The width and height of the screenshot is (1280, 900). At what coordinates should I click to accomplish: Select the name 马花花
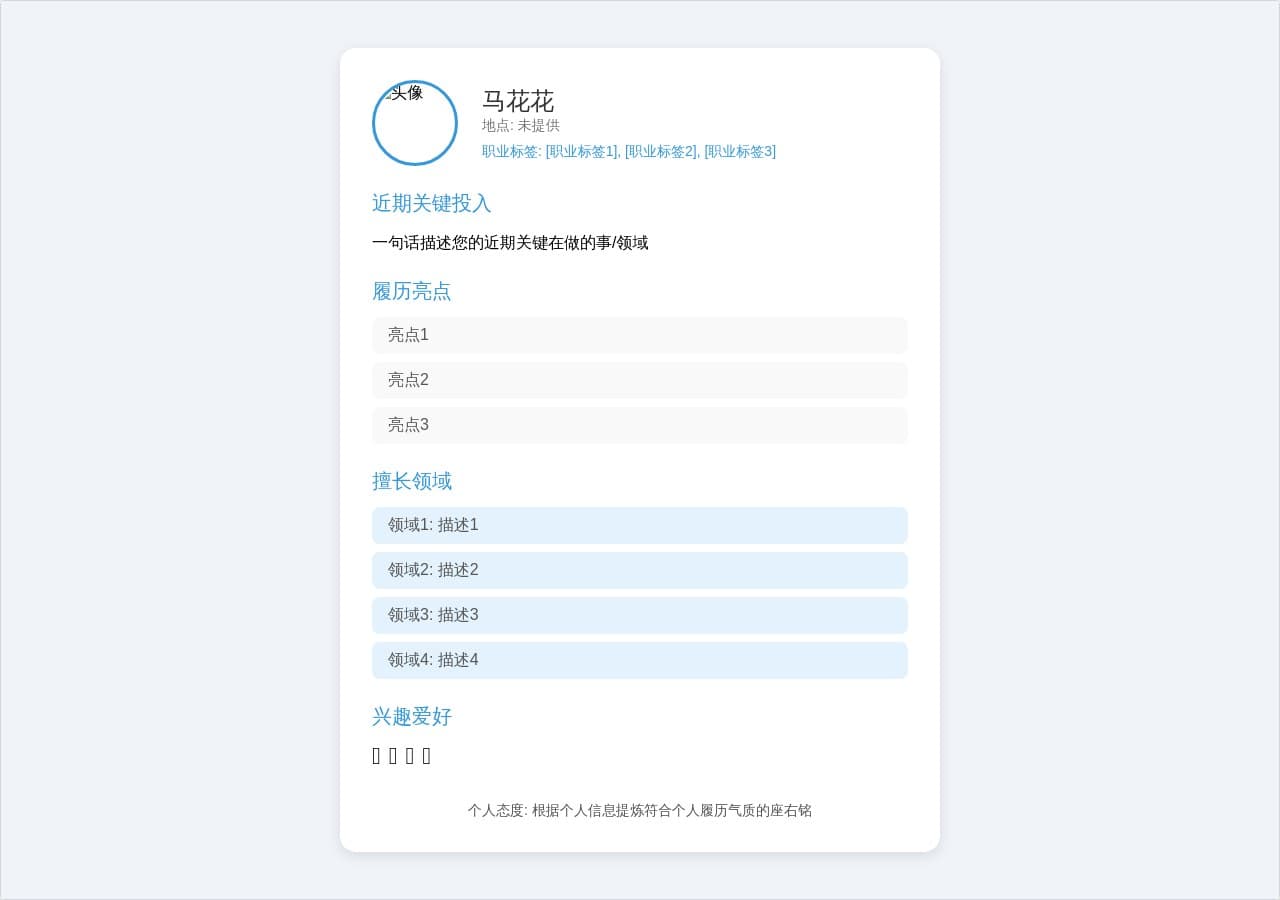click(518, 101)
